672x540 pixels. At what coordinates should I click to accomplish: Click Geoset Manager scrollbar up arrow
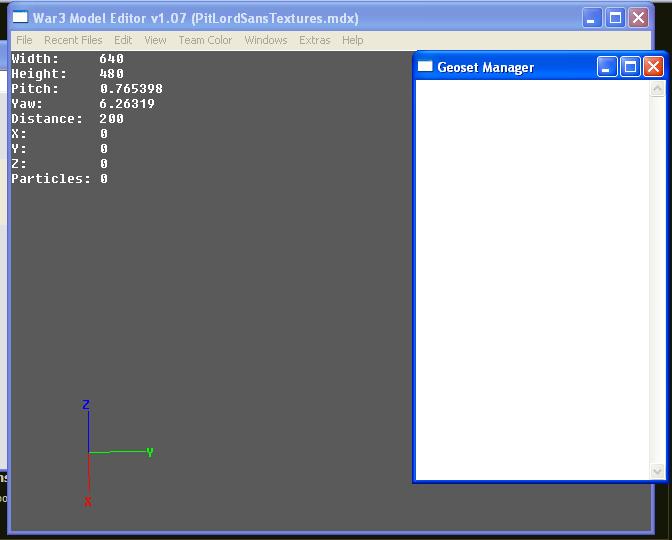pos(657,89)
